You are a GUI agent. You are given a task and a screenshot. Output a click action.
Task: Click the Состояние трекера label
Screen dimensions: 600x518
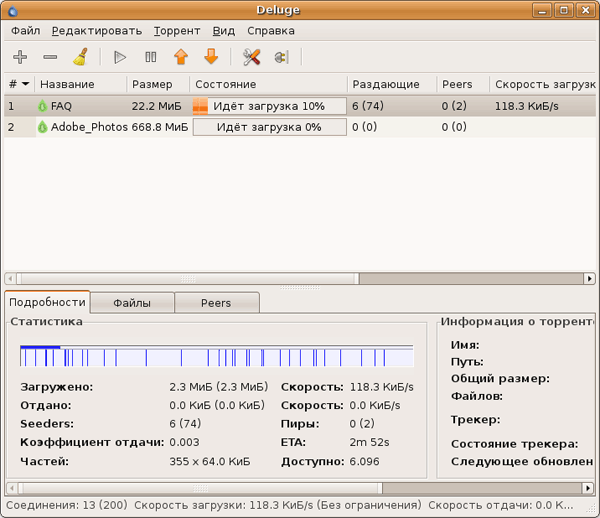515,444
